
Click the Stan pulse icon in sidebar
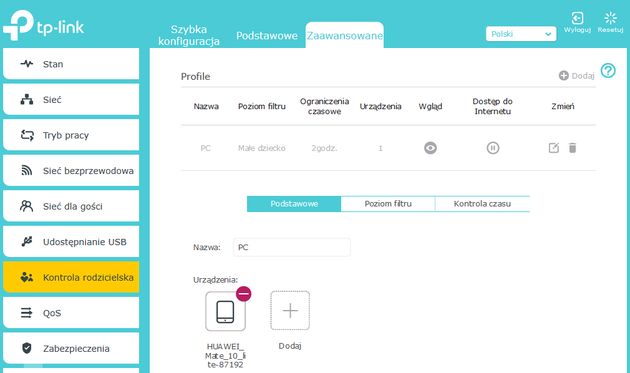(27, 64)
